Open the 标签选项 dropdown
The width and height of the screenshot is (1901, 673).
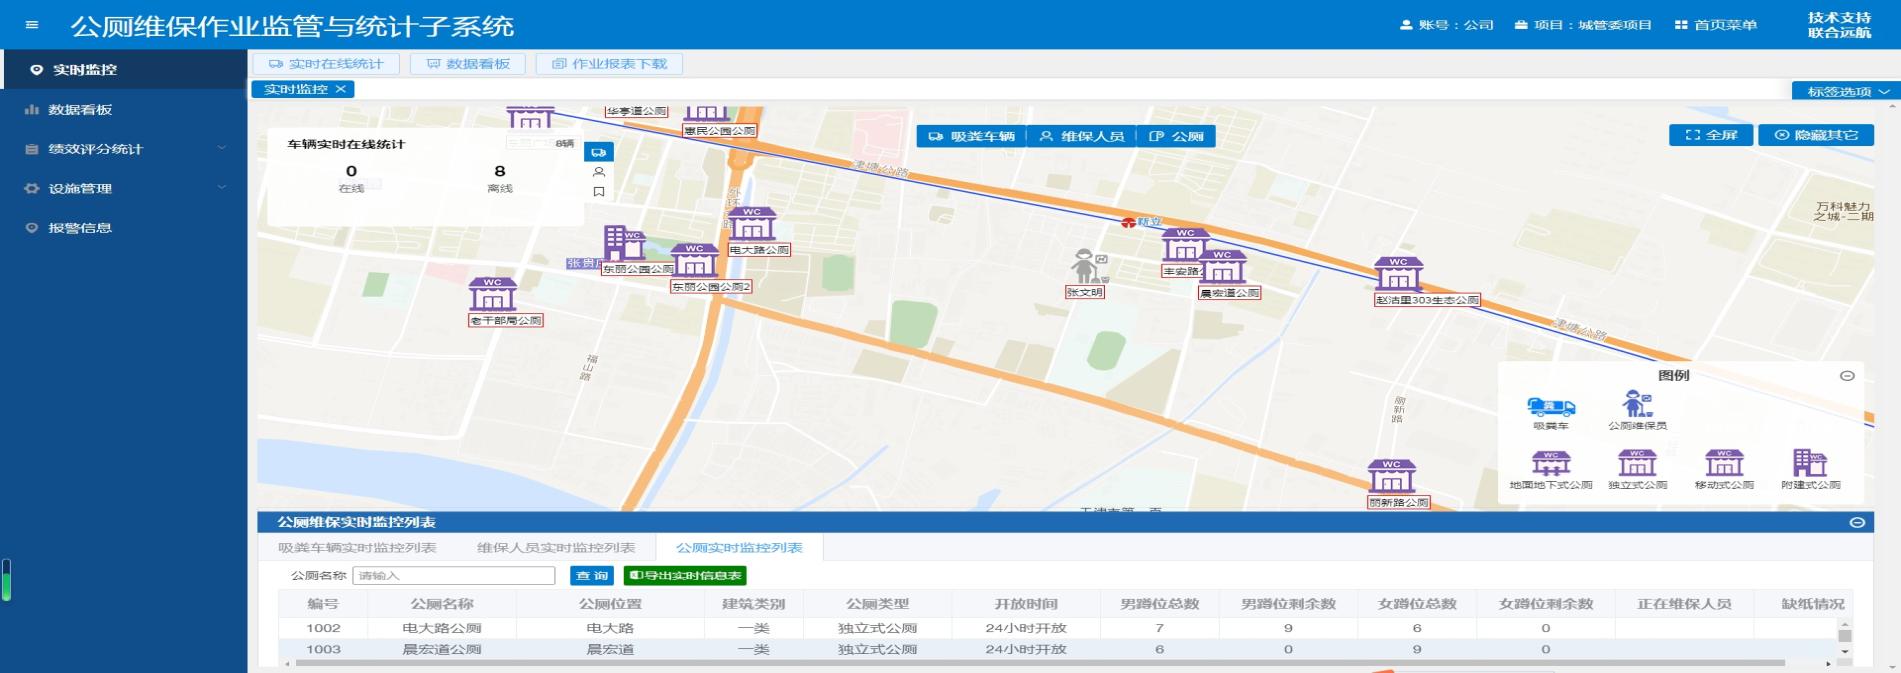coord(1846,91)
